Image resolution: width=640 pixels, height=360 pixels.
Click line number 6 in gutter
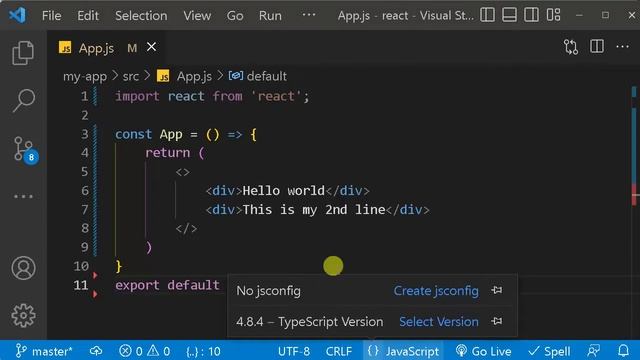tap(84, 191)
